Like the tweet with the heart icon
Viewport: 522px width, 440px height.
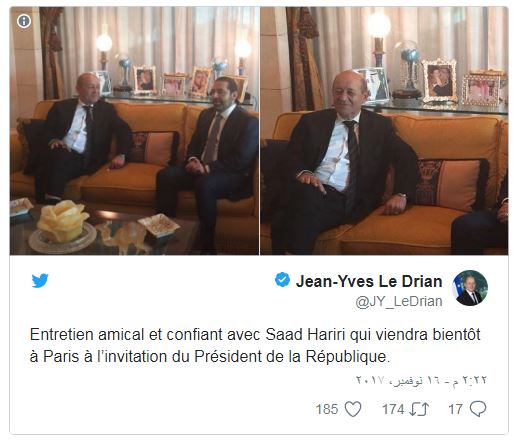353,409
